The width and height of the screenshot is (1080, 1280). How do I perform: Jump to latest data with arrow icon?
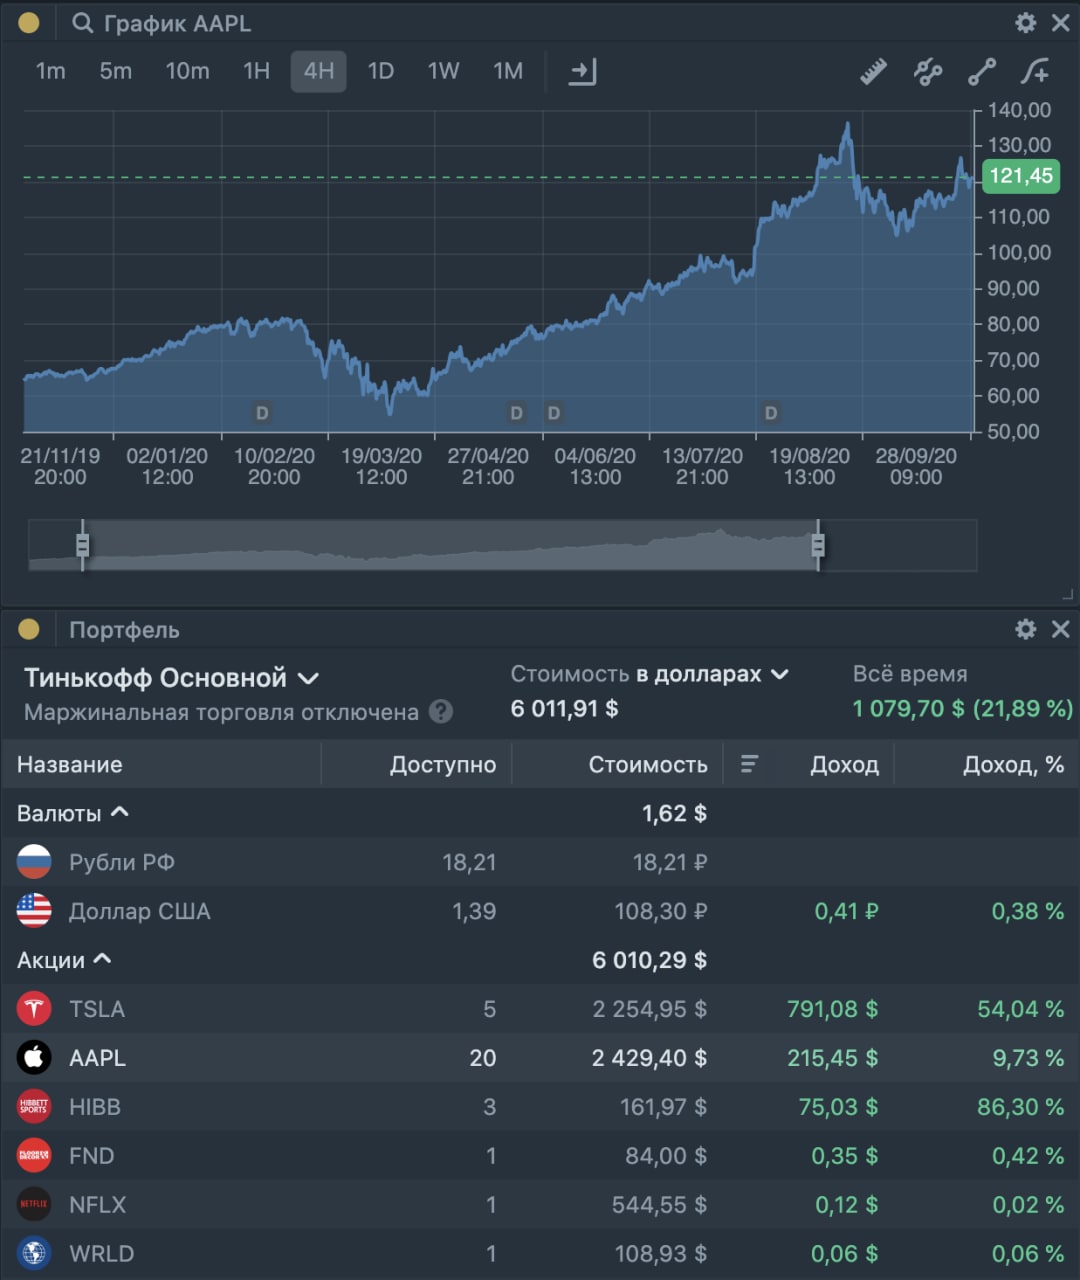pos(582,72)
